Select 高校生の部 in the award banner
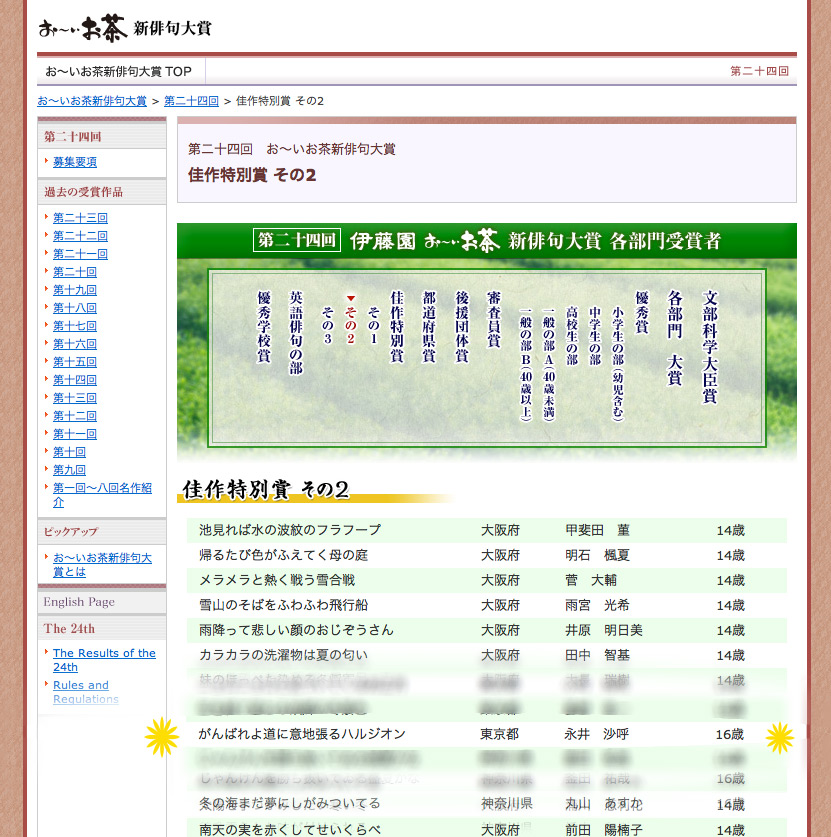This screenshot has width=831, height=837. tap(572, 336)
